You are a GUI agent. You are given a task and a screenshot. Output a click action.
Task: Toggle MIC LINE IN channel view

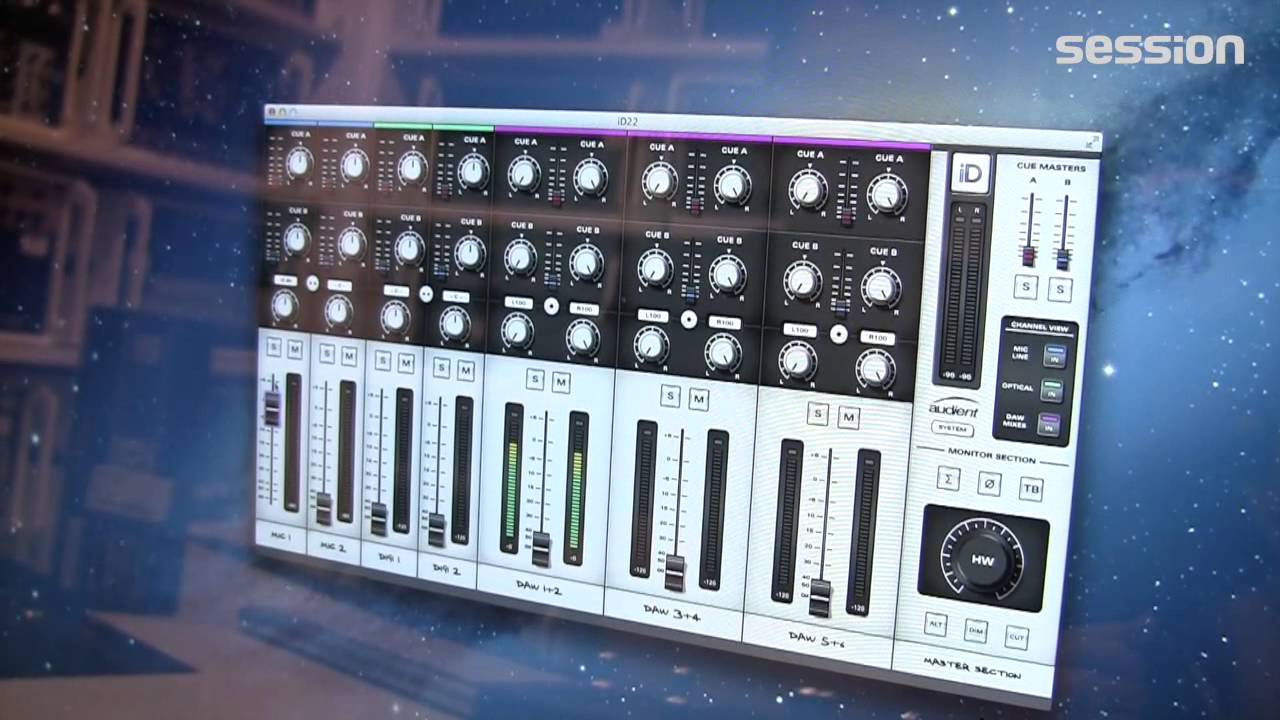[1054, 356]
